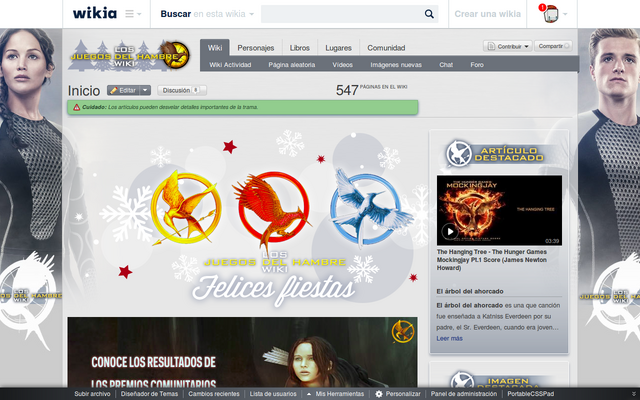Click the Artículo Destacado mockingjay icon
This screenshot has width=640, height=400.
pos(459,153)
